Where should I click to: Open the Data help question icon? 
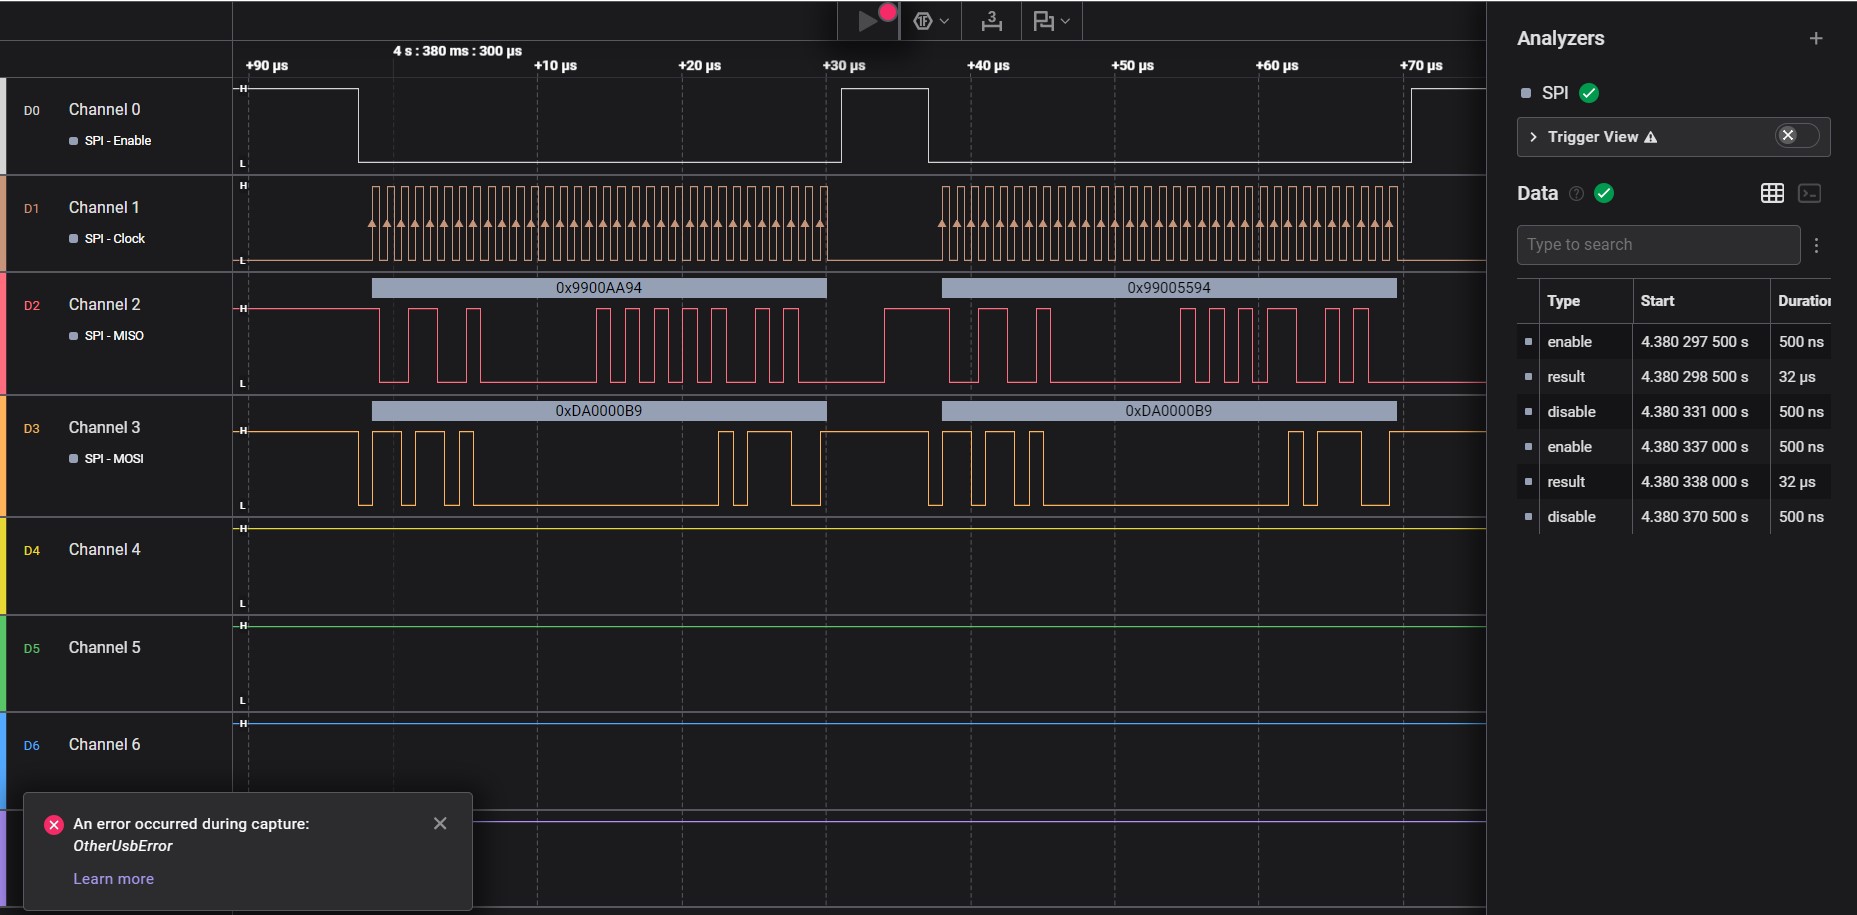pyautogui.click(x=1576, y=194)
